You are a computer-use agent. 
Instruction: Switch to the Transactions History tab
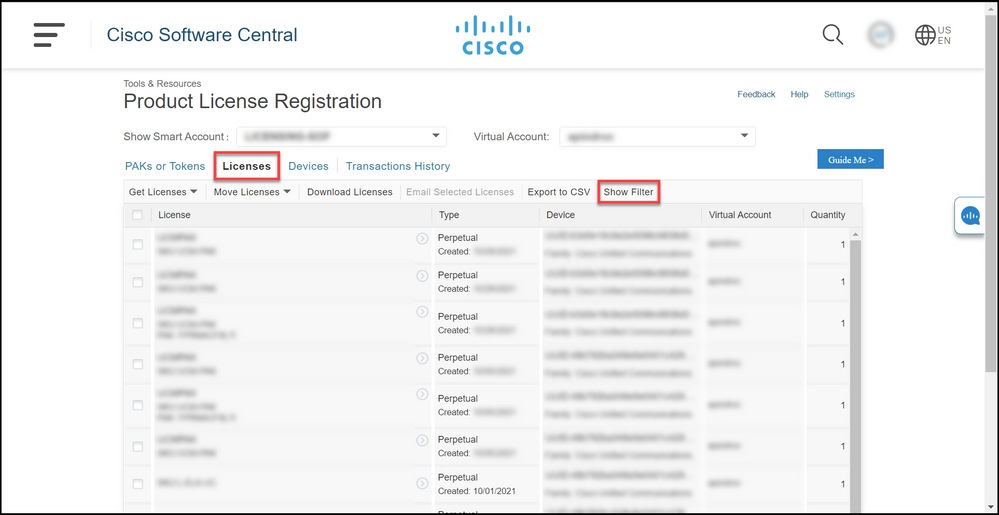398,166
